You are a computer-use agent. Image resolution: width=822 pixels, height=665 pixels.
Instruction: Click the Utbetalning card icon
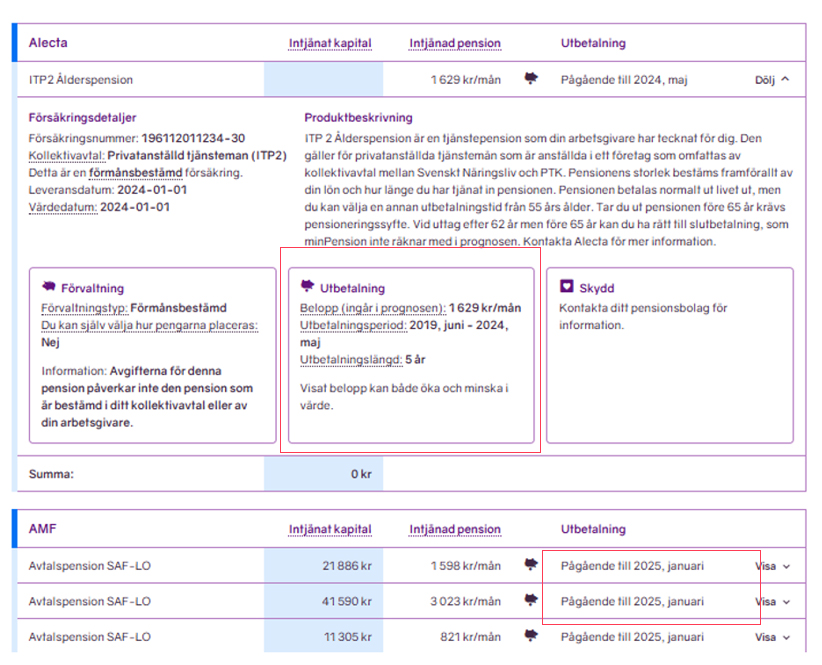pyautogui.click(x=308, y=288)
